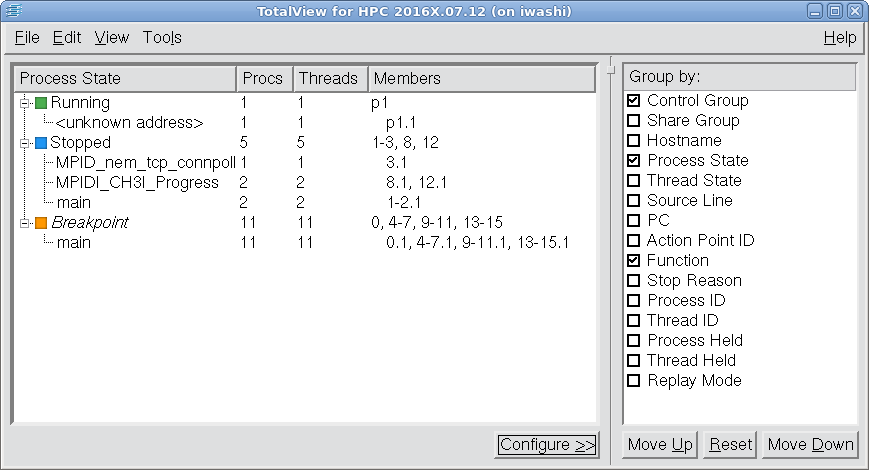Viewport: 869px width, 470px height.
Task: Check the Thread State checkbox
Action: point(633,181)
